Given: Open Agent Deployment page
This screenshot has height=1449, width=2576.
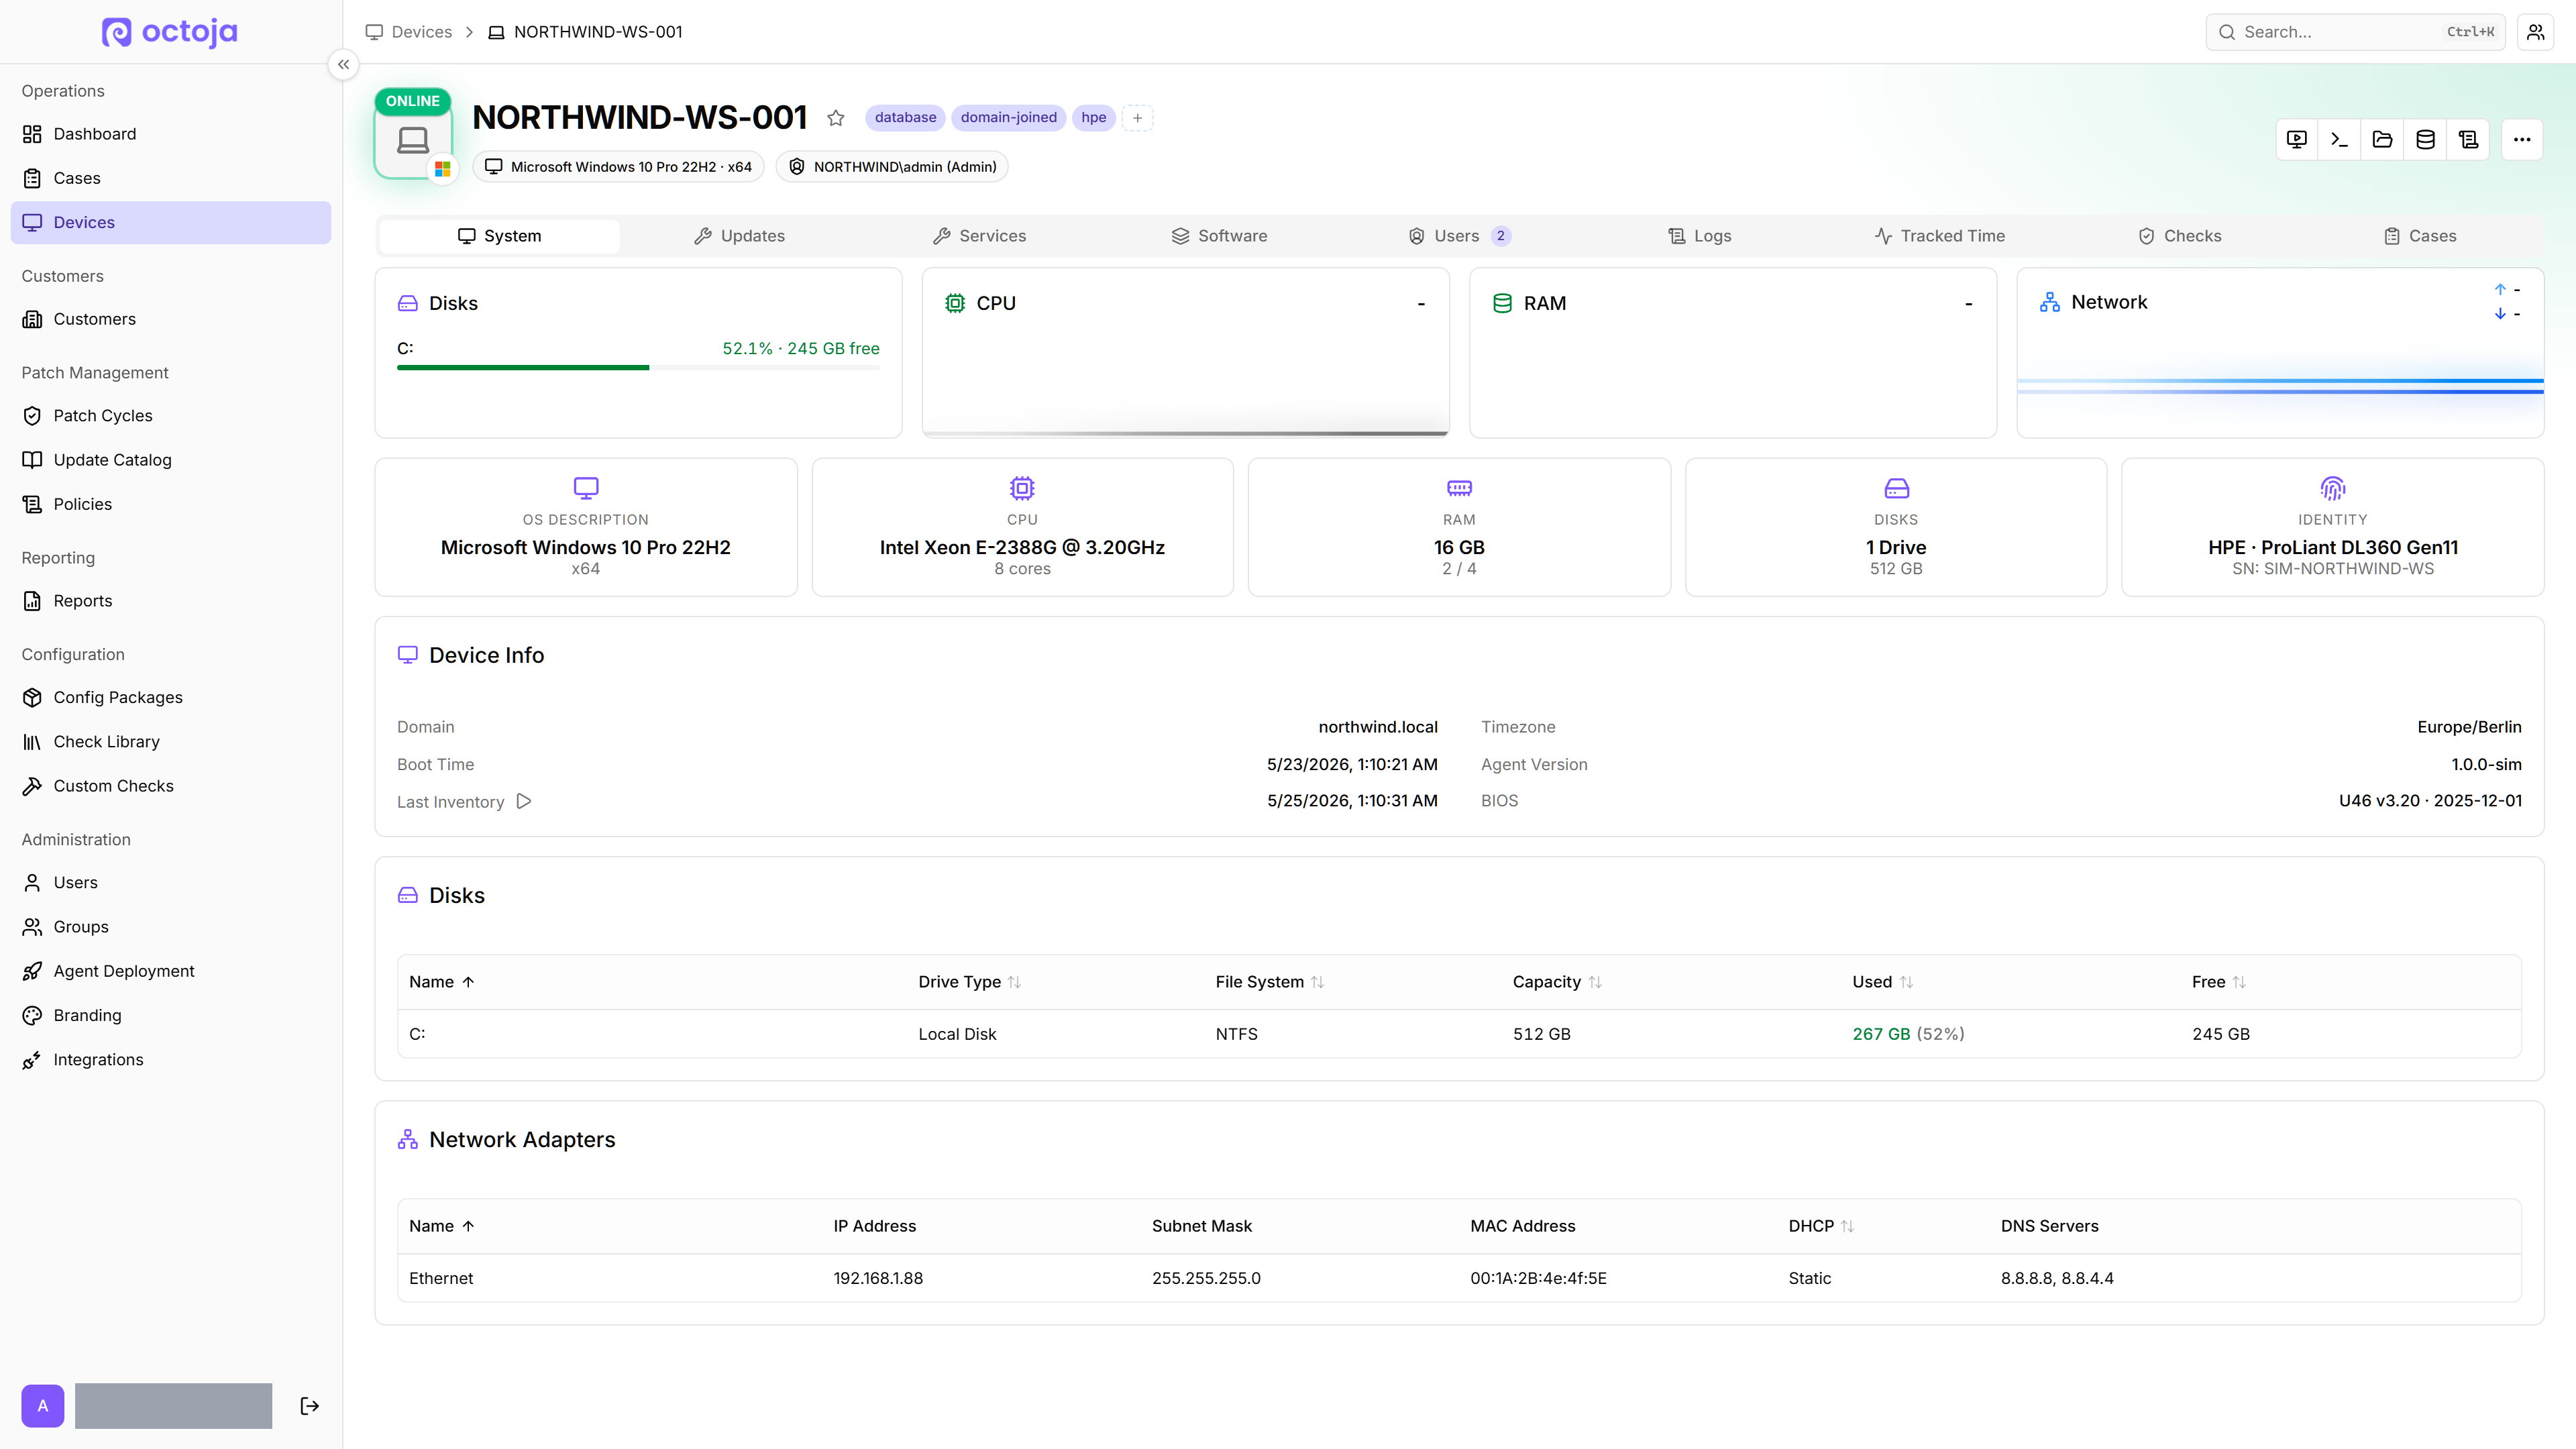Looking at the screenshot, I should click(171, 971).
